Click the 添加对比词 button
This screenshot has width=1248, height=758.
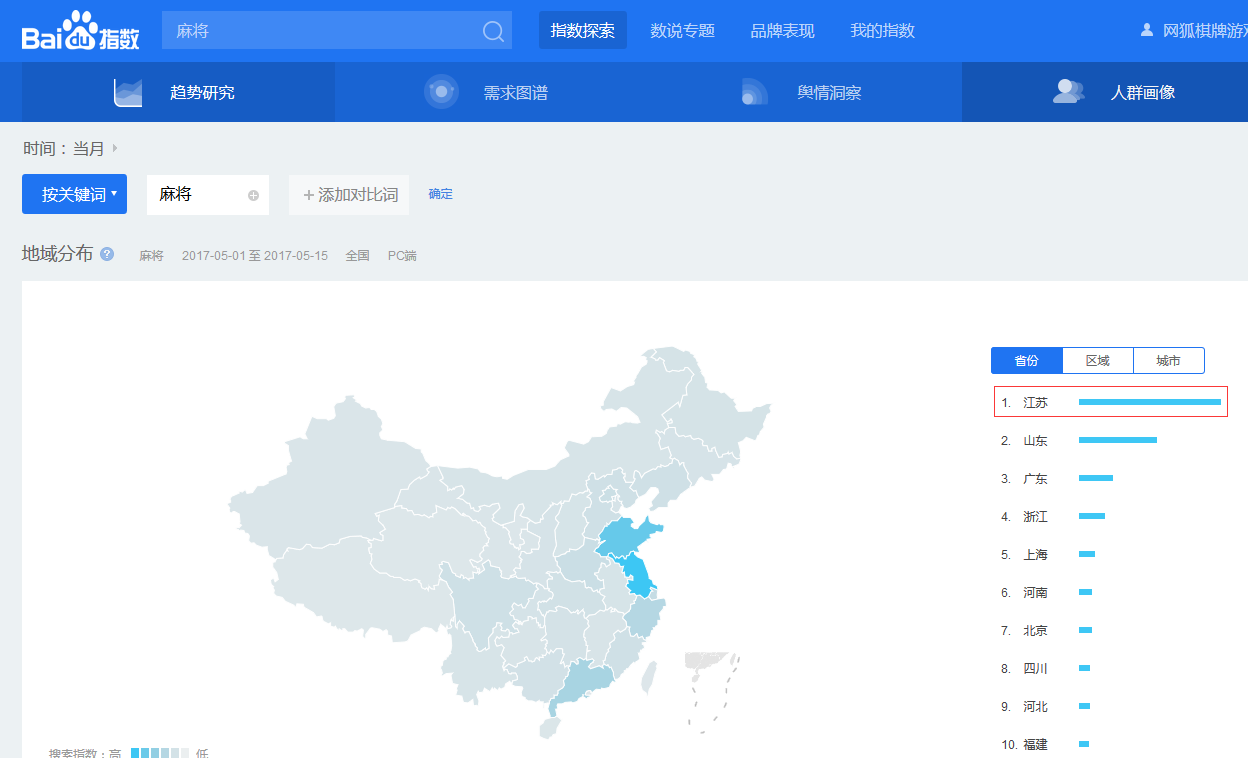pyautogui.click(x=349, y=195)
